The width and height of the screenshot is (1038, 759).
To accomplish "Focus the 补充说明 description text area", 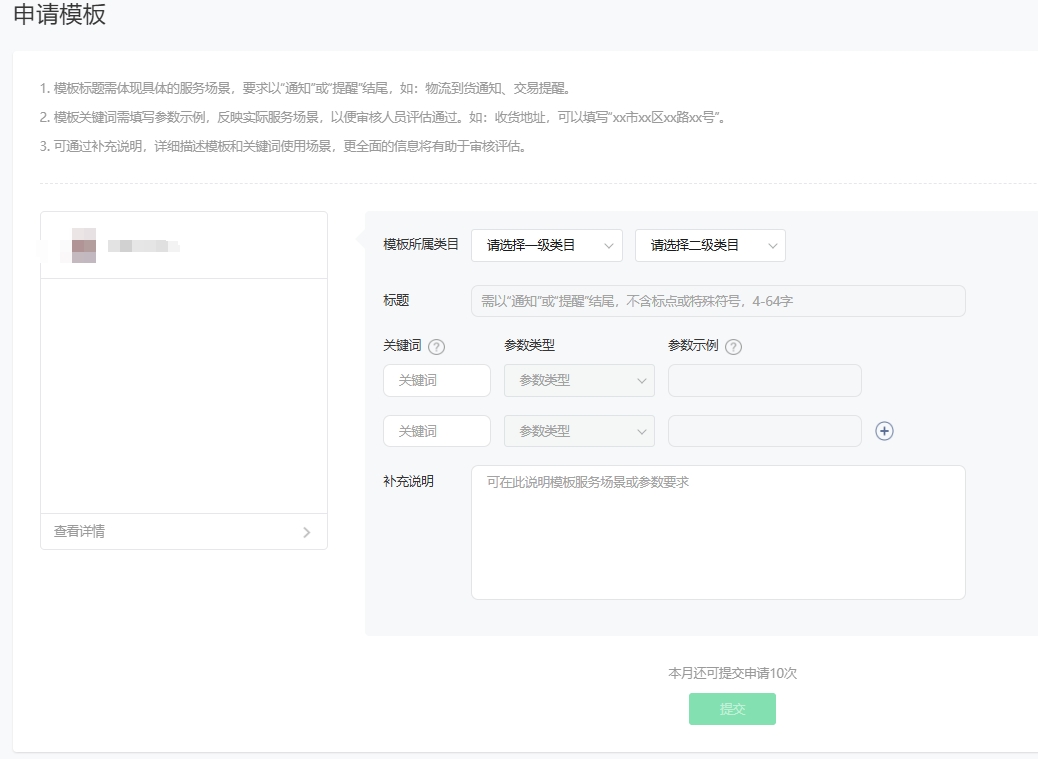I will point(718,530).
